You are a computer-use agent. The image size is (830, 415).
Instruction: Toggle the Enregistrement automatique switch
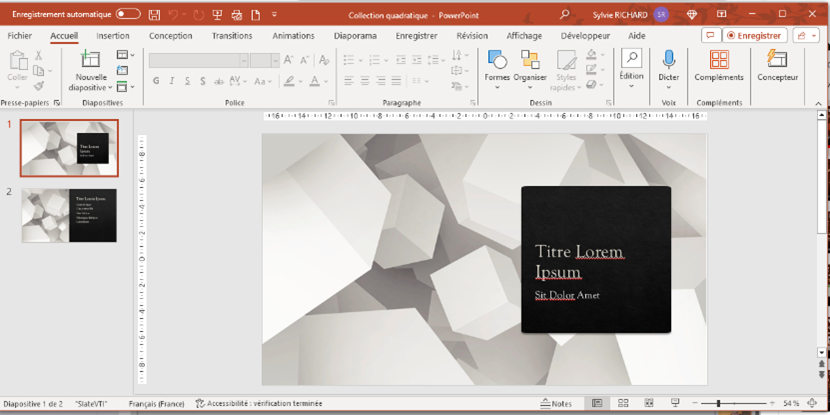point(128,14)
